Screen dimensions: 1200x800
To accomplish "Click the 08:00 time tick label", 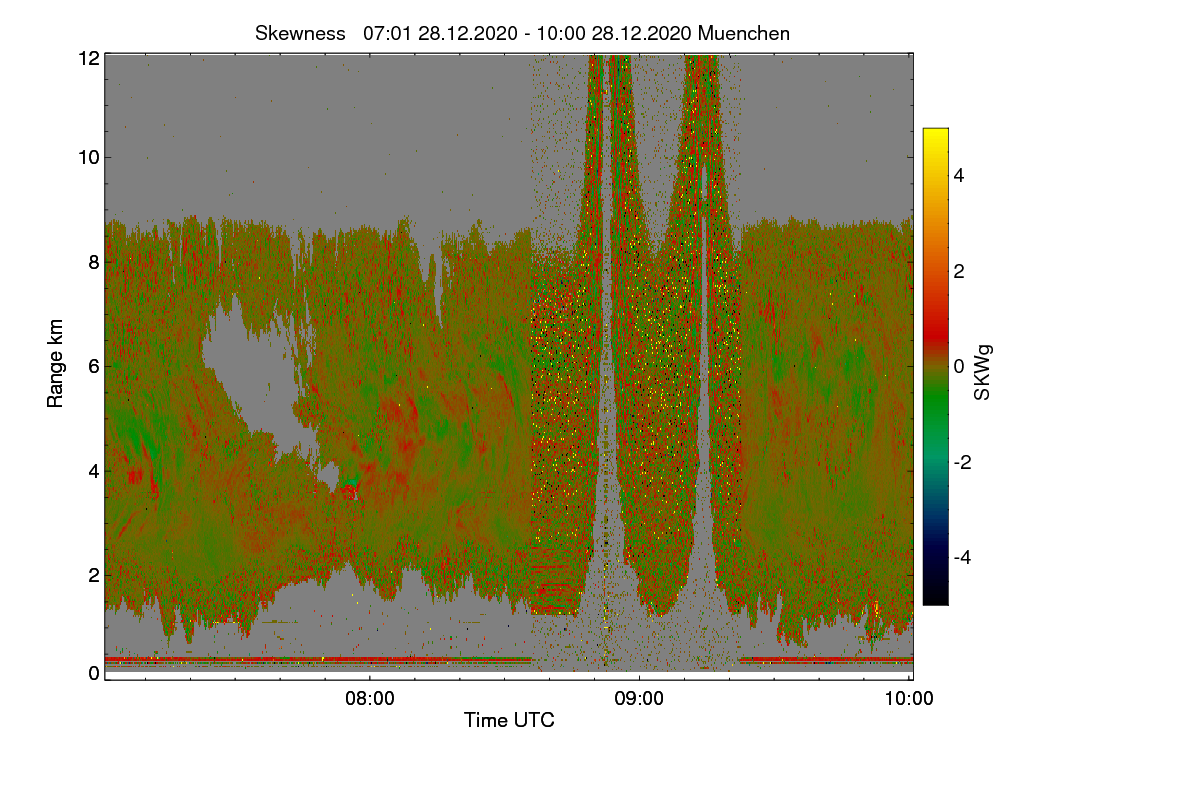I will tap(369, 698).
